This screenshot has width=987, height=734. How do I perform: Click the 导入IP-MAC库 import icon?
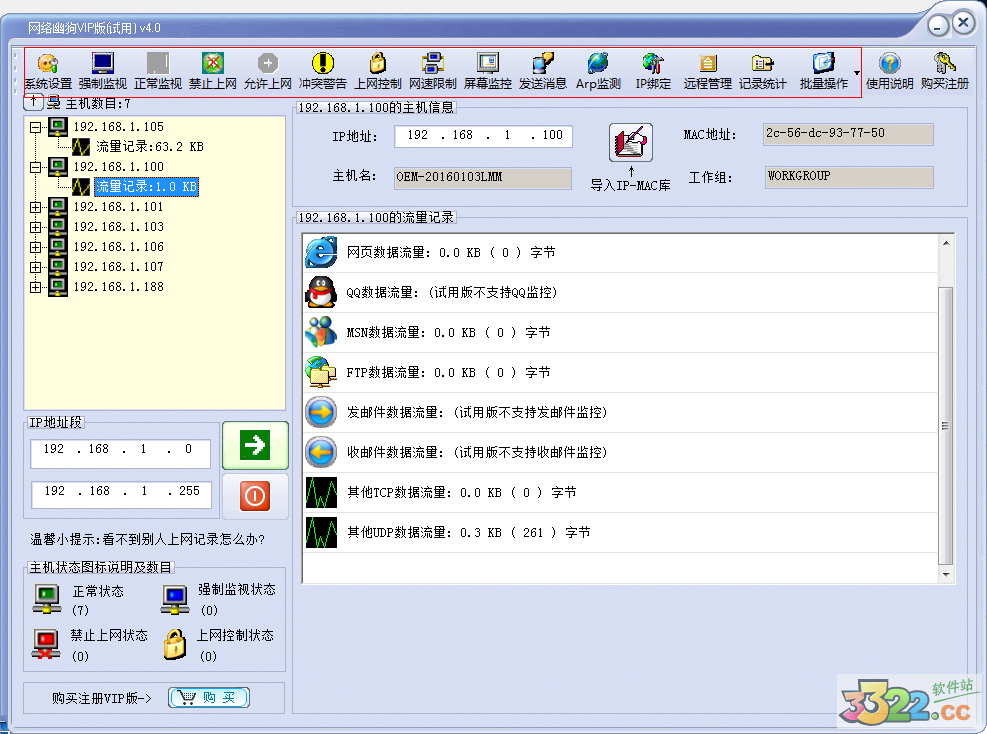click(x=630, y=142)
